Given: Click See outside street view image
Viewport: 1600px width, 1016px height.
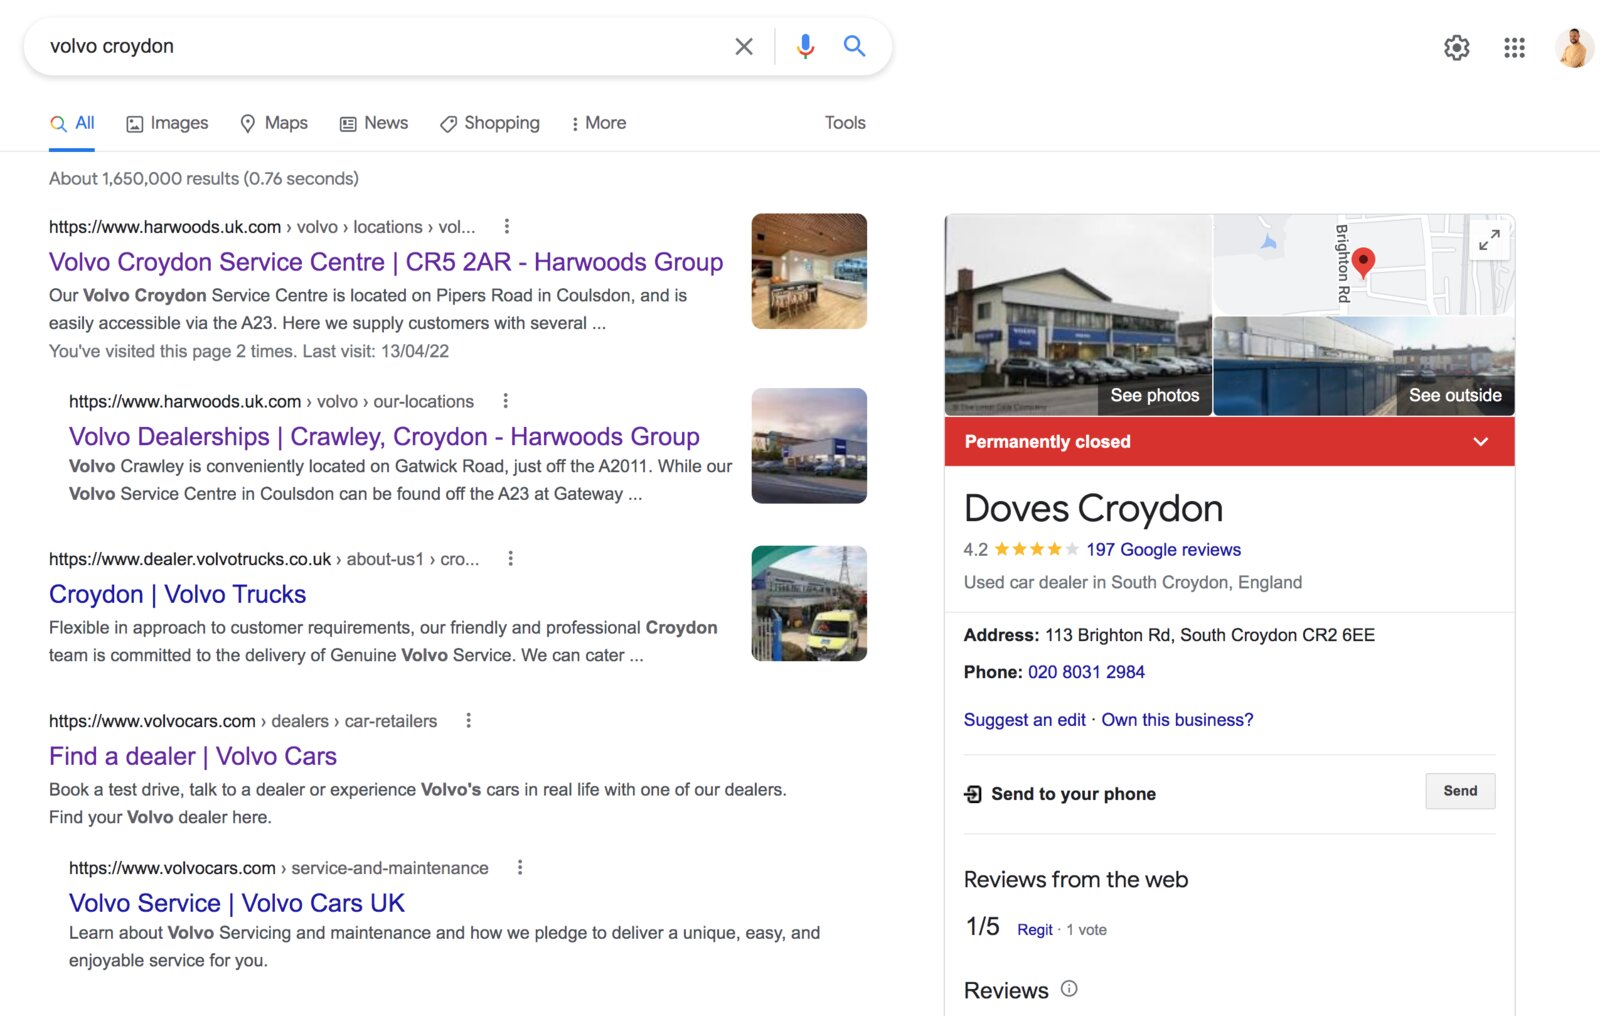Looking at the screenshot, I should 1455,395.
